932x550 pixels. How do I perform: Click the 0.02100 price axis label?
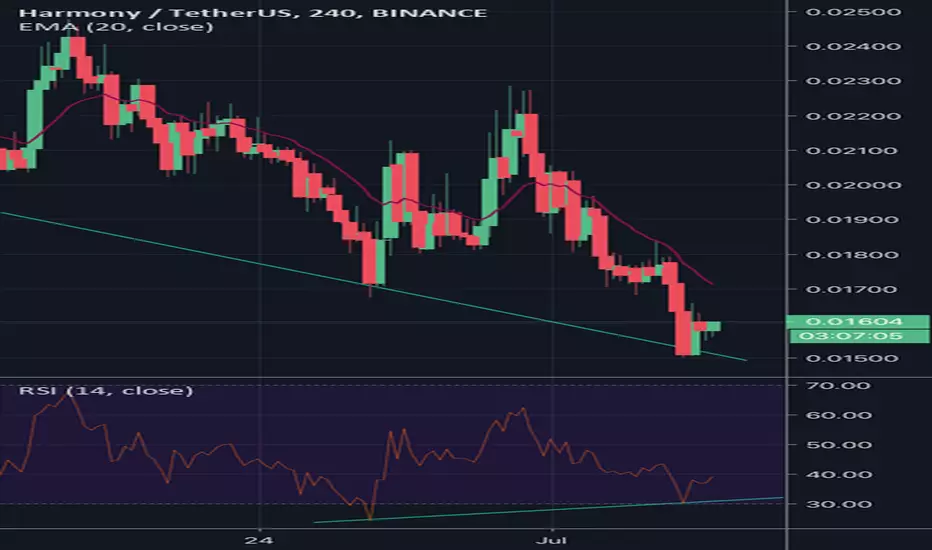853,150
